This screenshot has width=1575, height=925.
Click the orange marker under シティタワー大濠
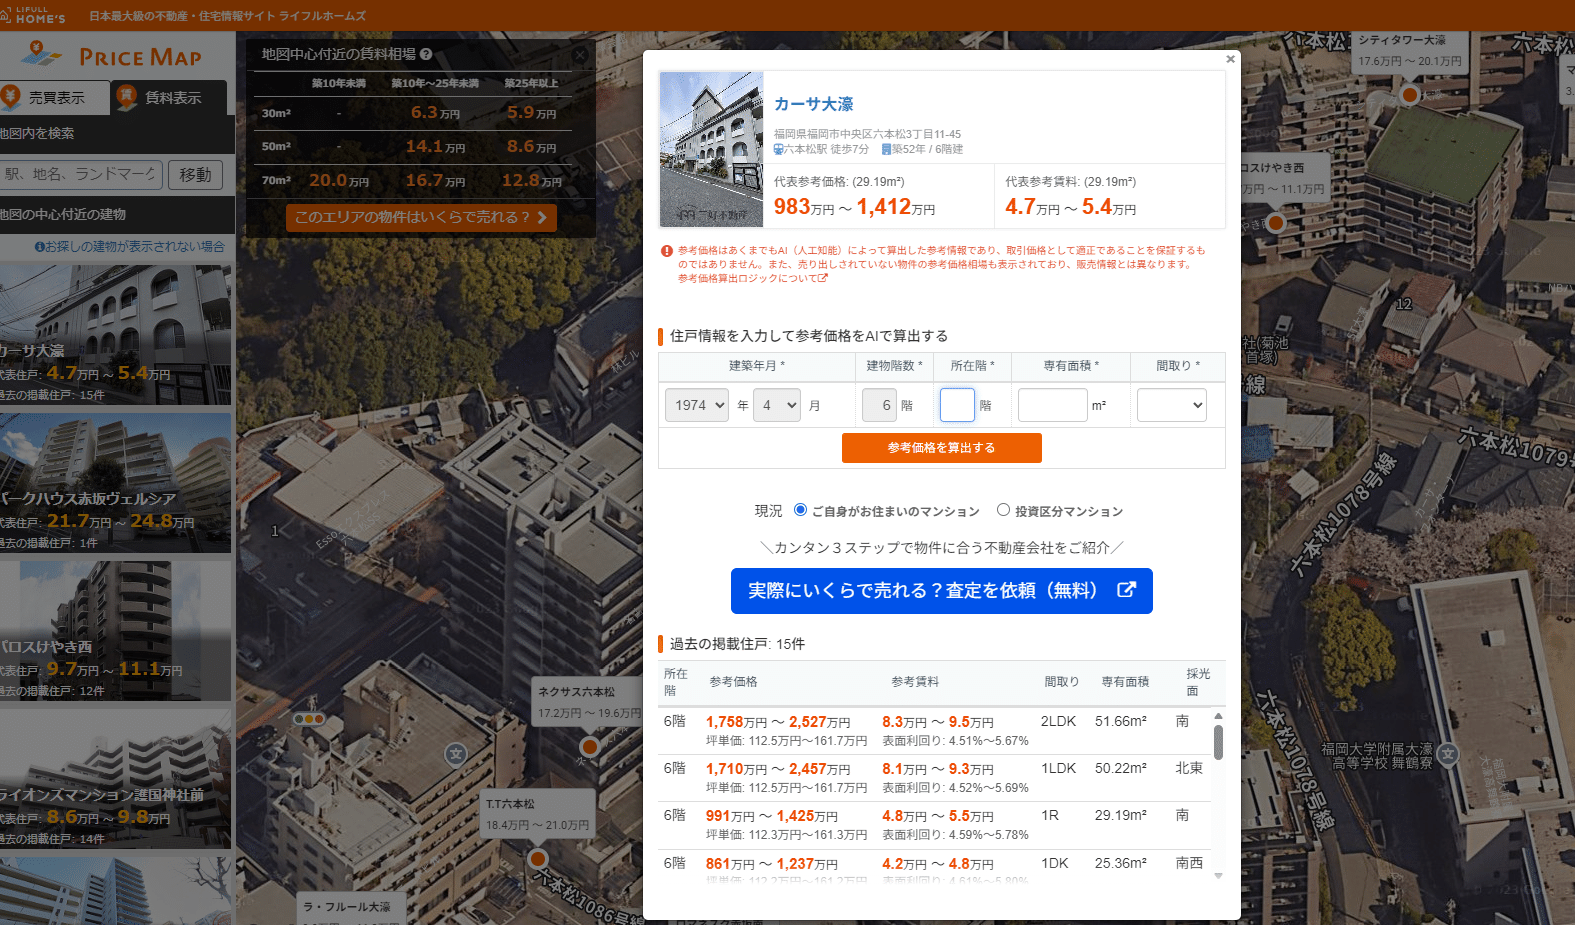(1409, 95)
